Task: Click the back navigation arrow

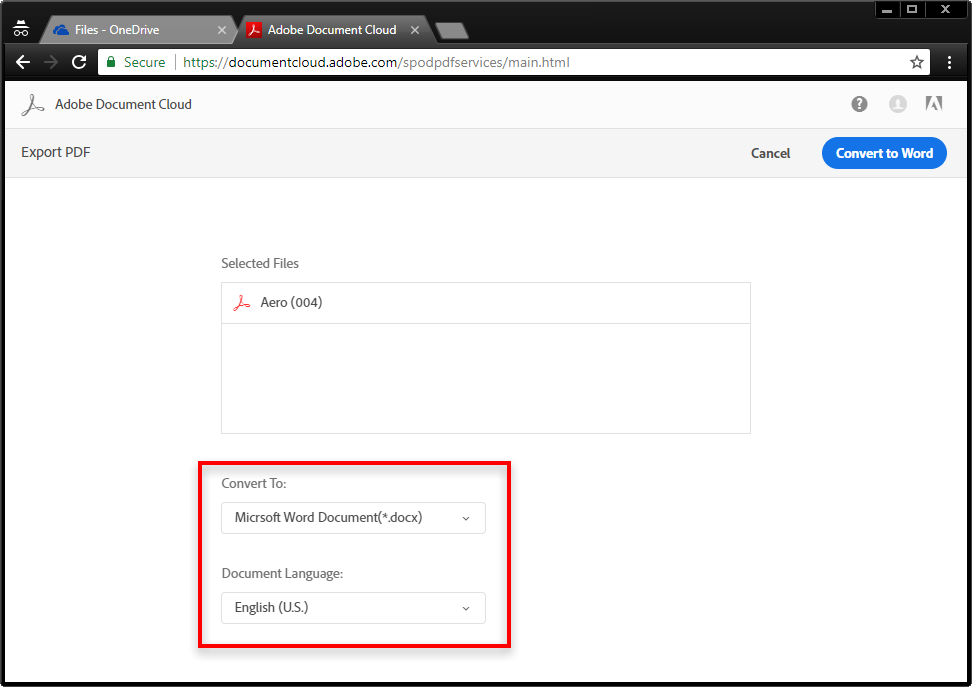Action: pyautogui.click(x=22, y=61)
